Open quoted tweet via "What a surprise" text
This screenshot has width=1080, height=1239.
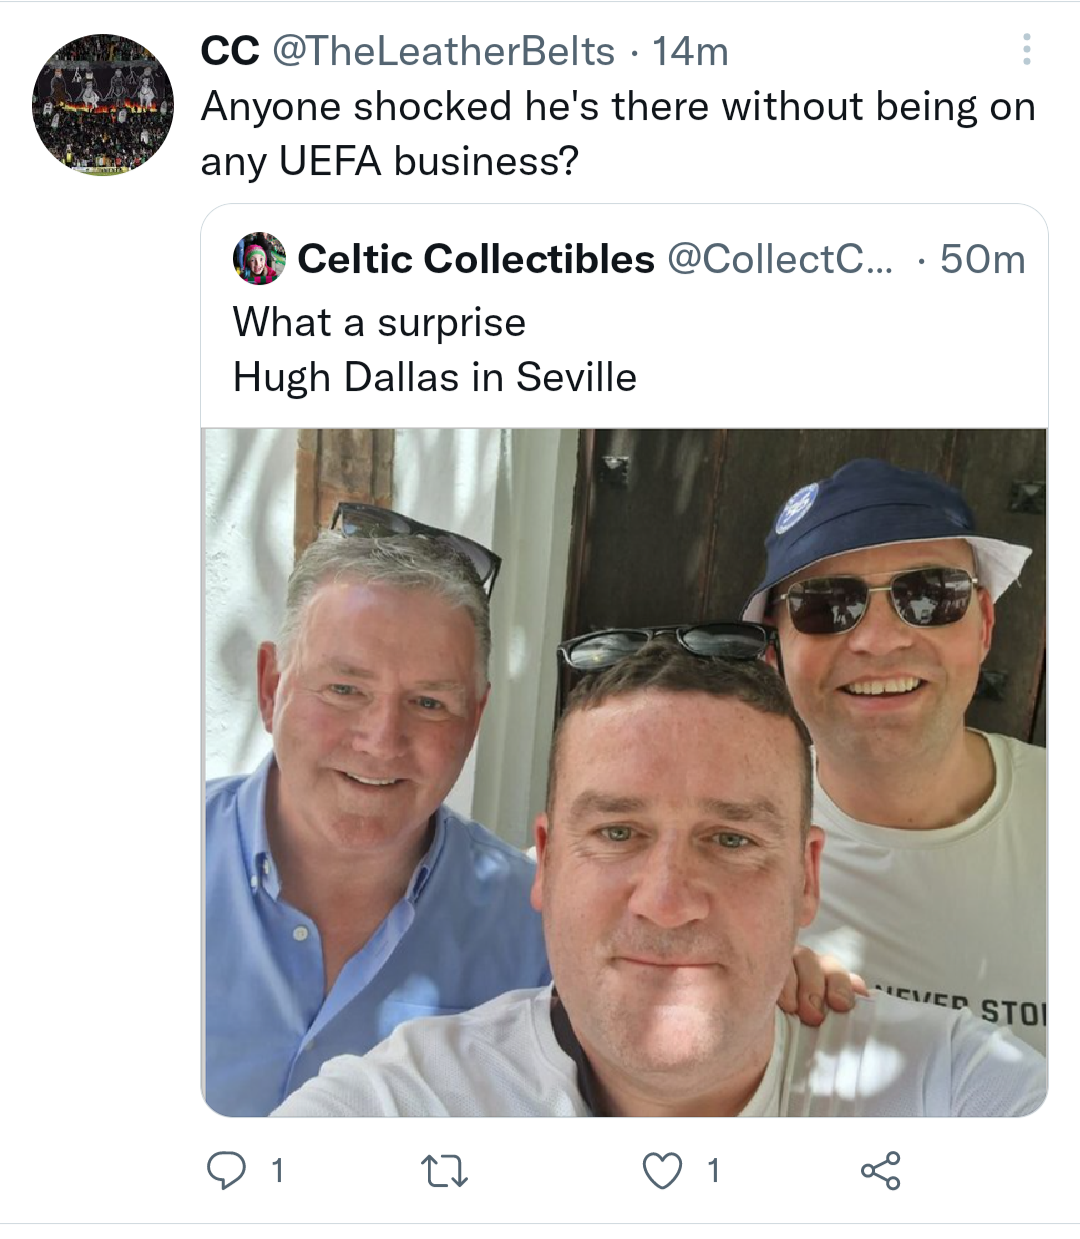[x=379, y=323]
